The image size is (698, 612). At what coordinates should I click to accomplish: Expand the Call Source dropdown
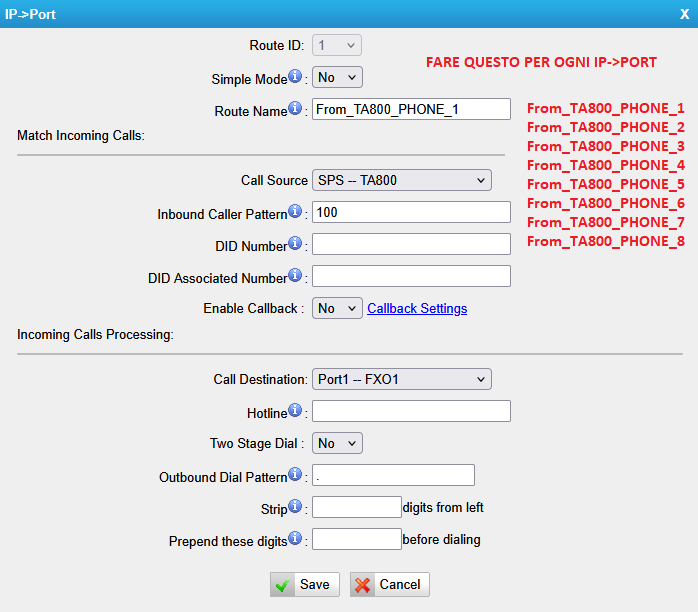tap(401, 181)
